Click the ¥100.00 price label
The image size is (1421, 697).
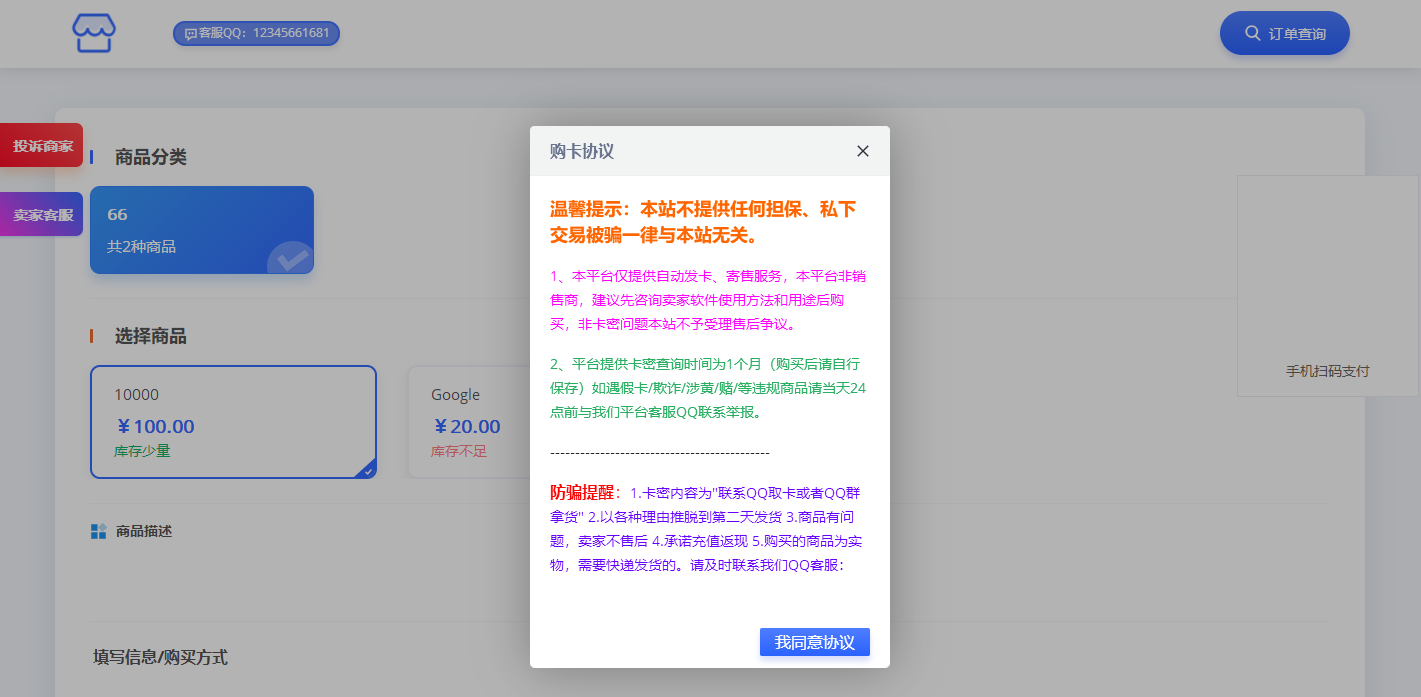[155, 427]
